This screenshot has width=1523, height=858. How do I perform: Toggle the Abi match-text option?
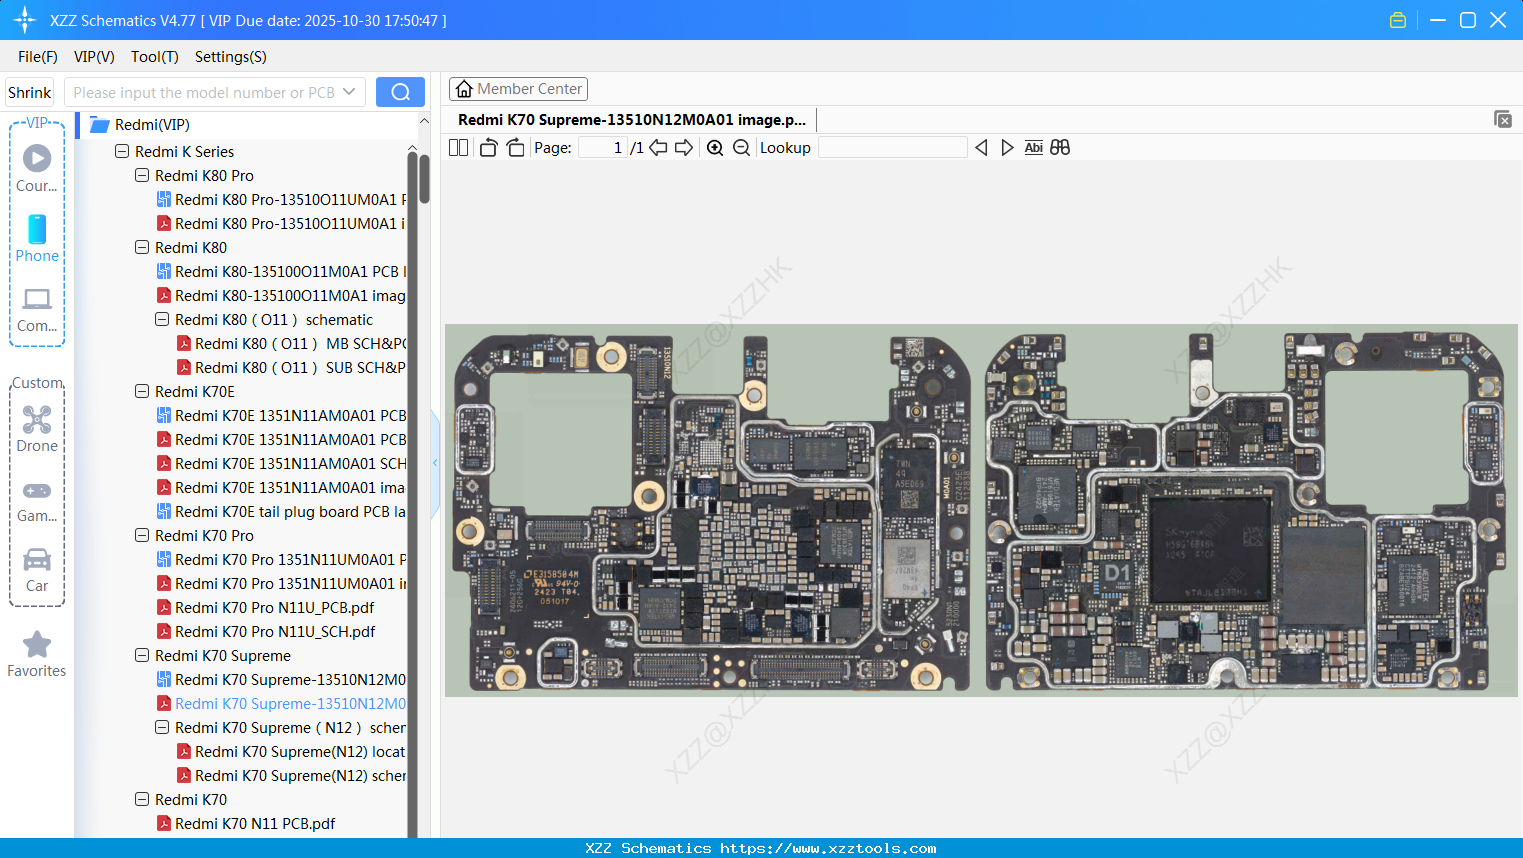click(1033, 148)
